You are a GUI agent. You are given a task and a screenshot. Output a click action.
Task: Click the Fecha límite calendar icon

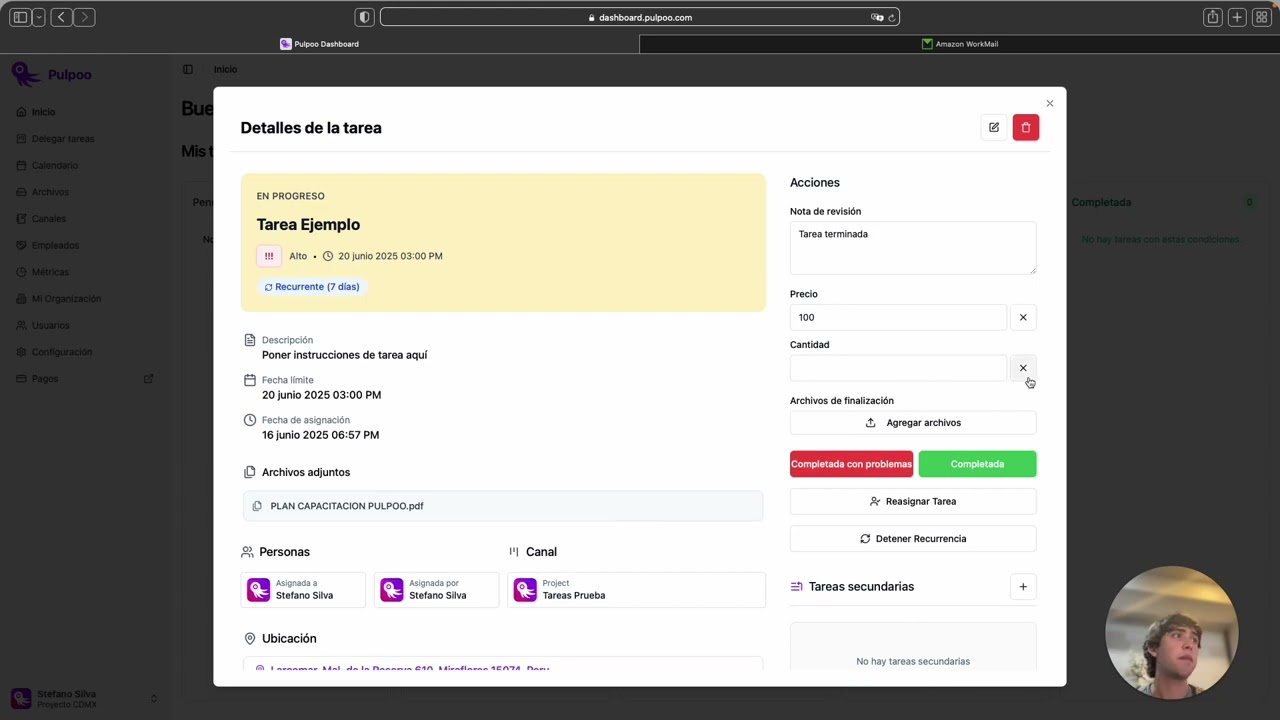pos(250,380)
